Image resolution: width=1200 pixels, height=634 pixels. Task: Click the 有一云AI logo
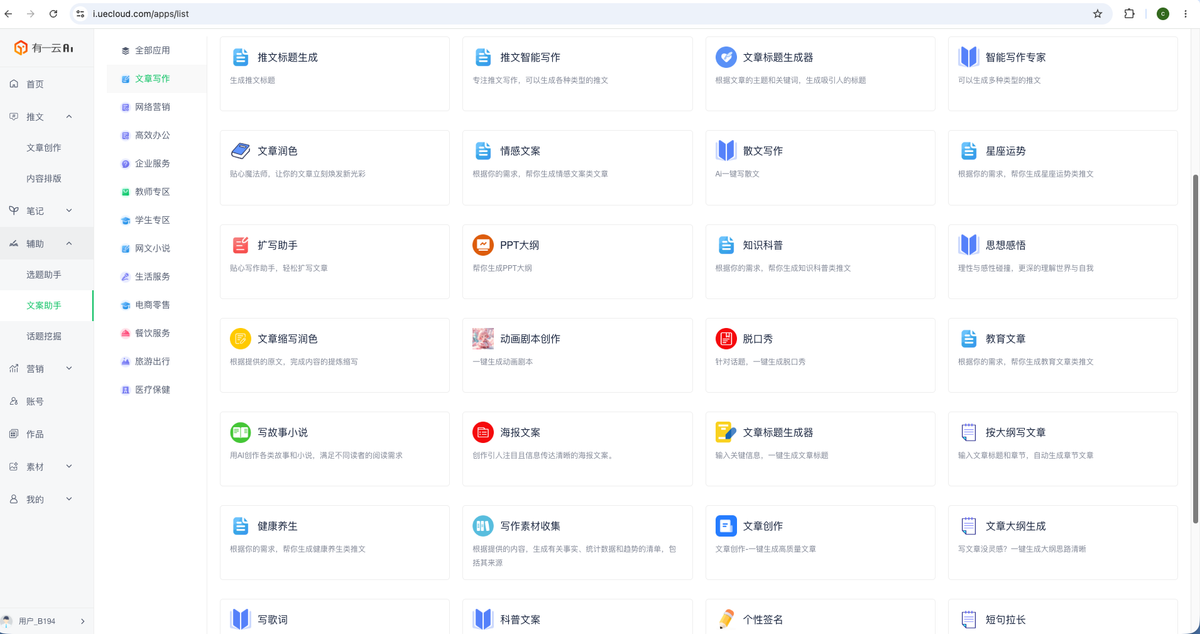44,48
